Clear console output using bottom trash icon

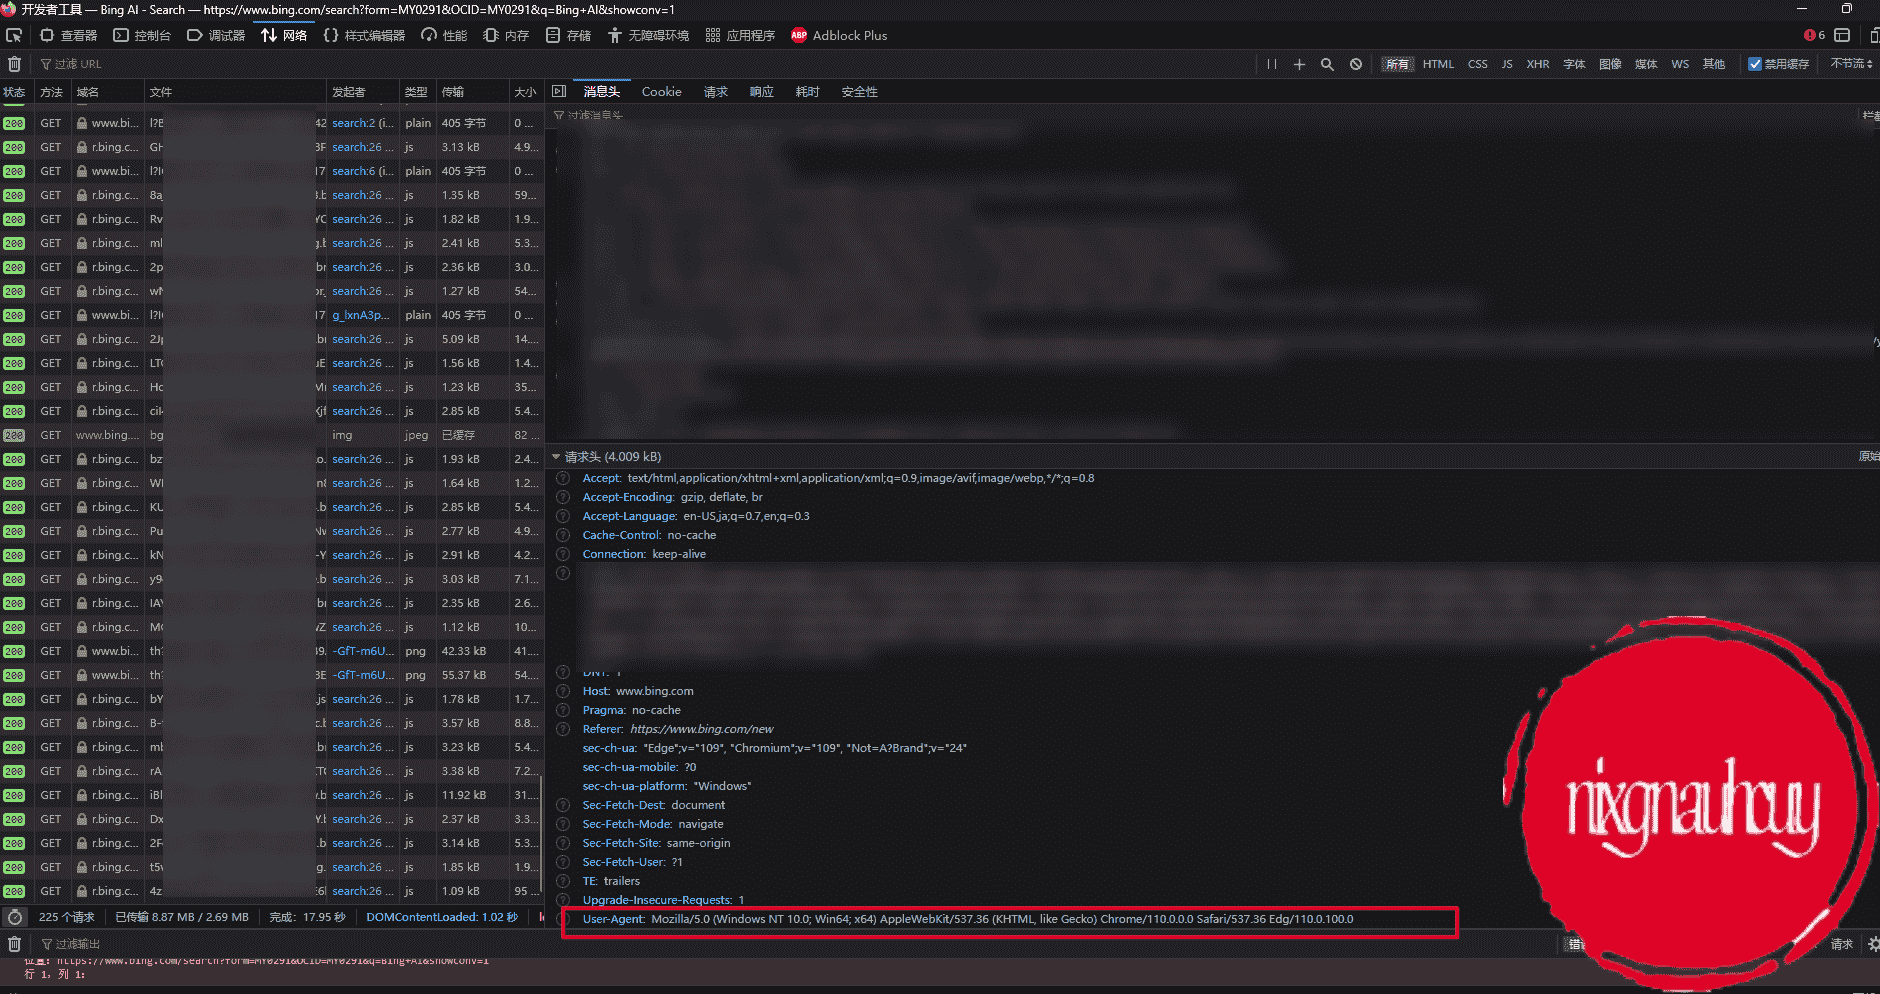(14, 944)
